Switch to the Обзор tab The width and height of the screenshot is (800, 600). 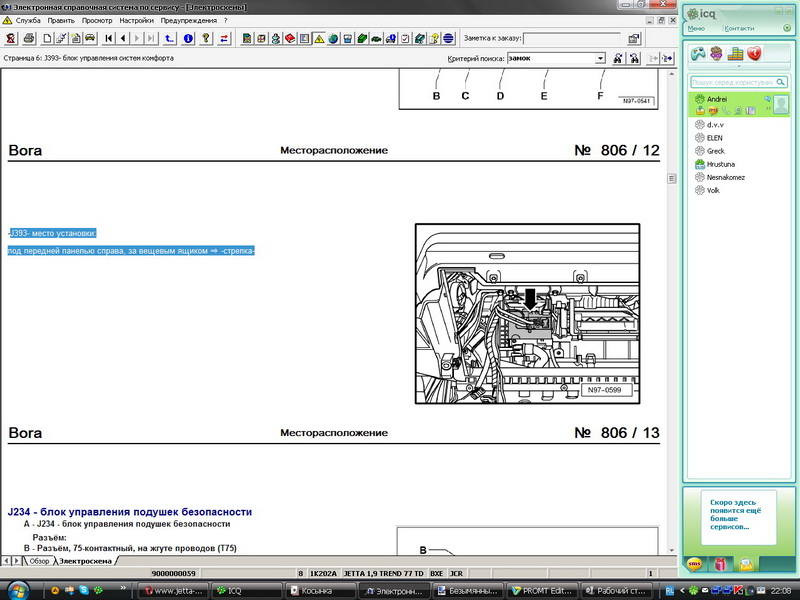[x=39, y=561]
